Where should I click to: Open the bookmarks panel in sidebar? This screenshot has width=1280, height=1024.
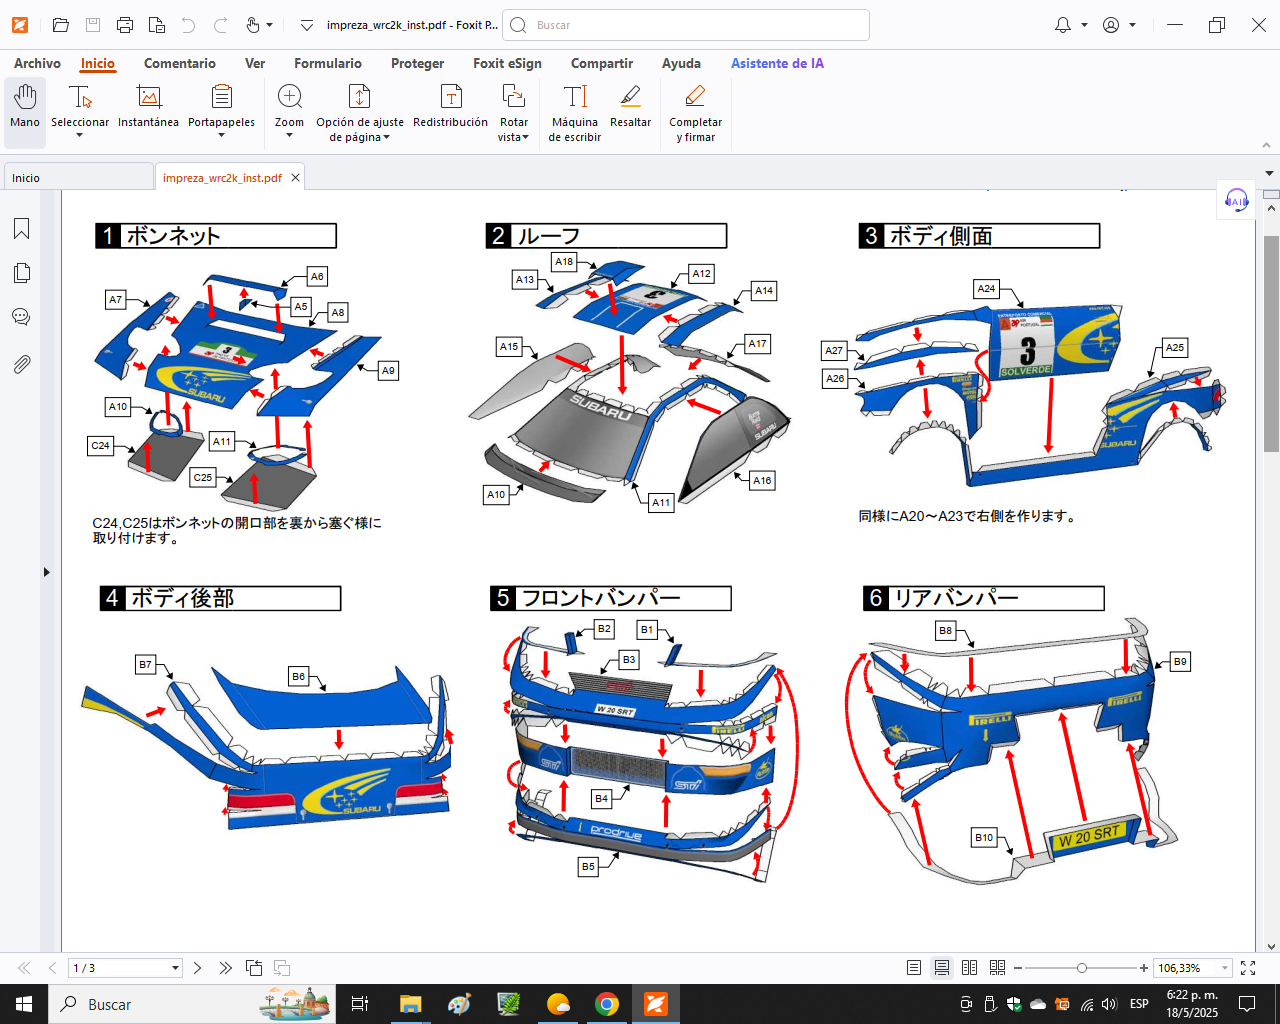pyautogui.click(x=21, y=229)
